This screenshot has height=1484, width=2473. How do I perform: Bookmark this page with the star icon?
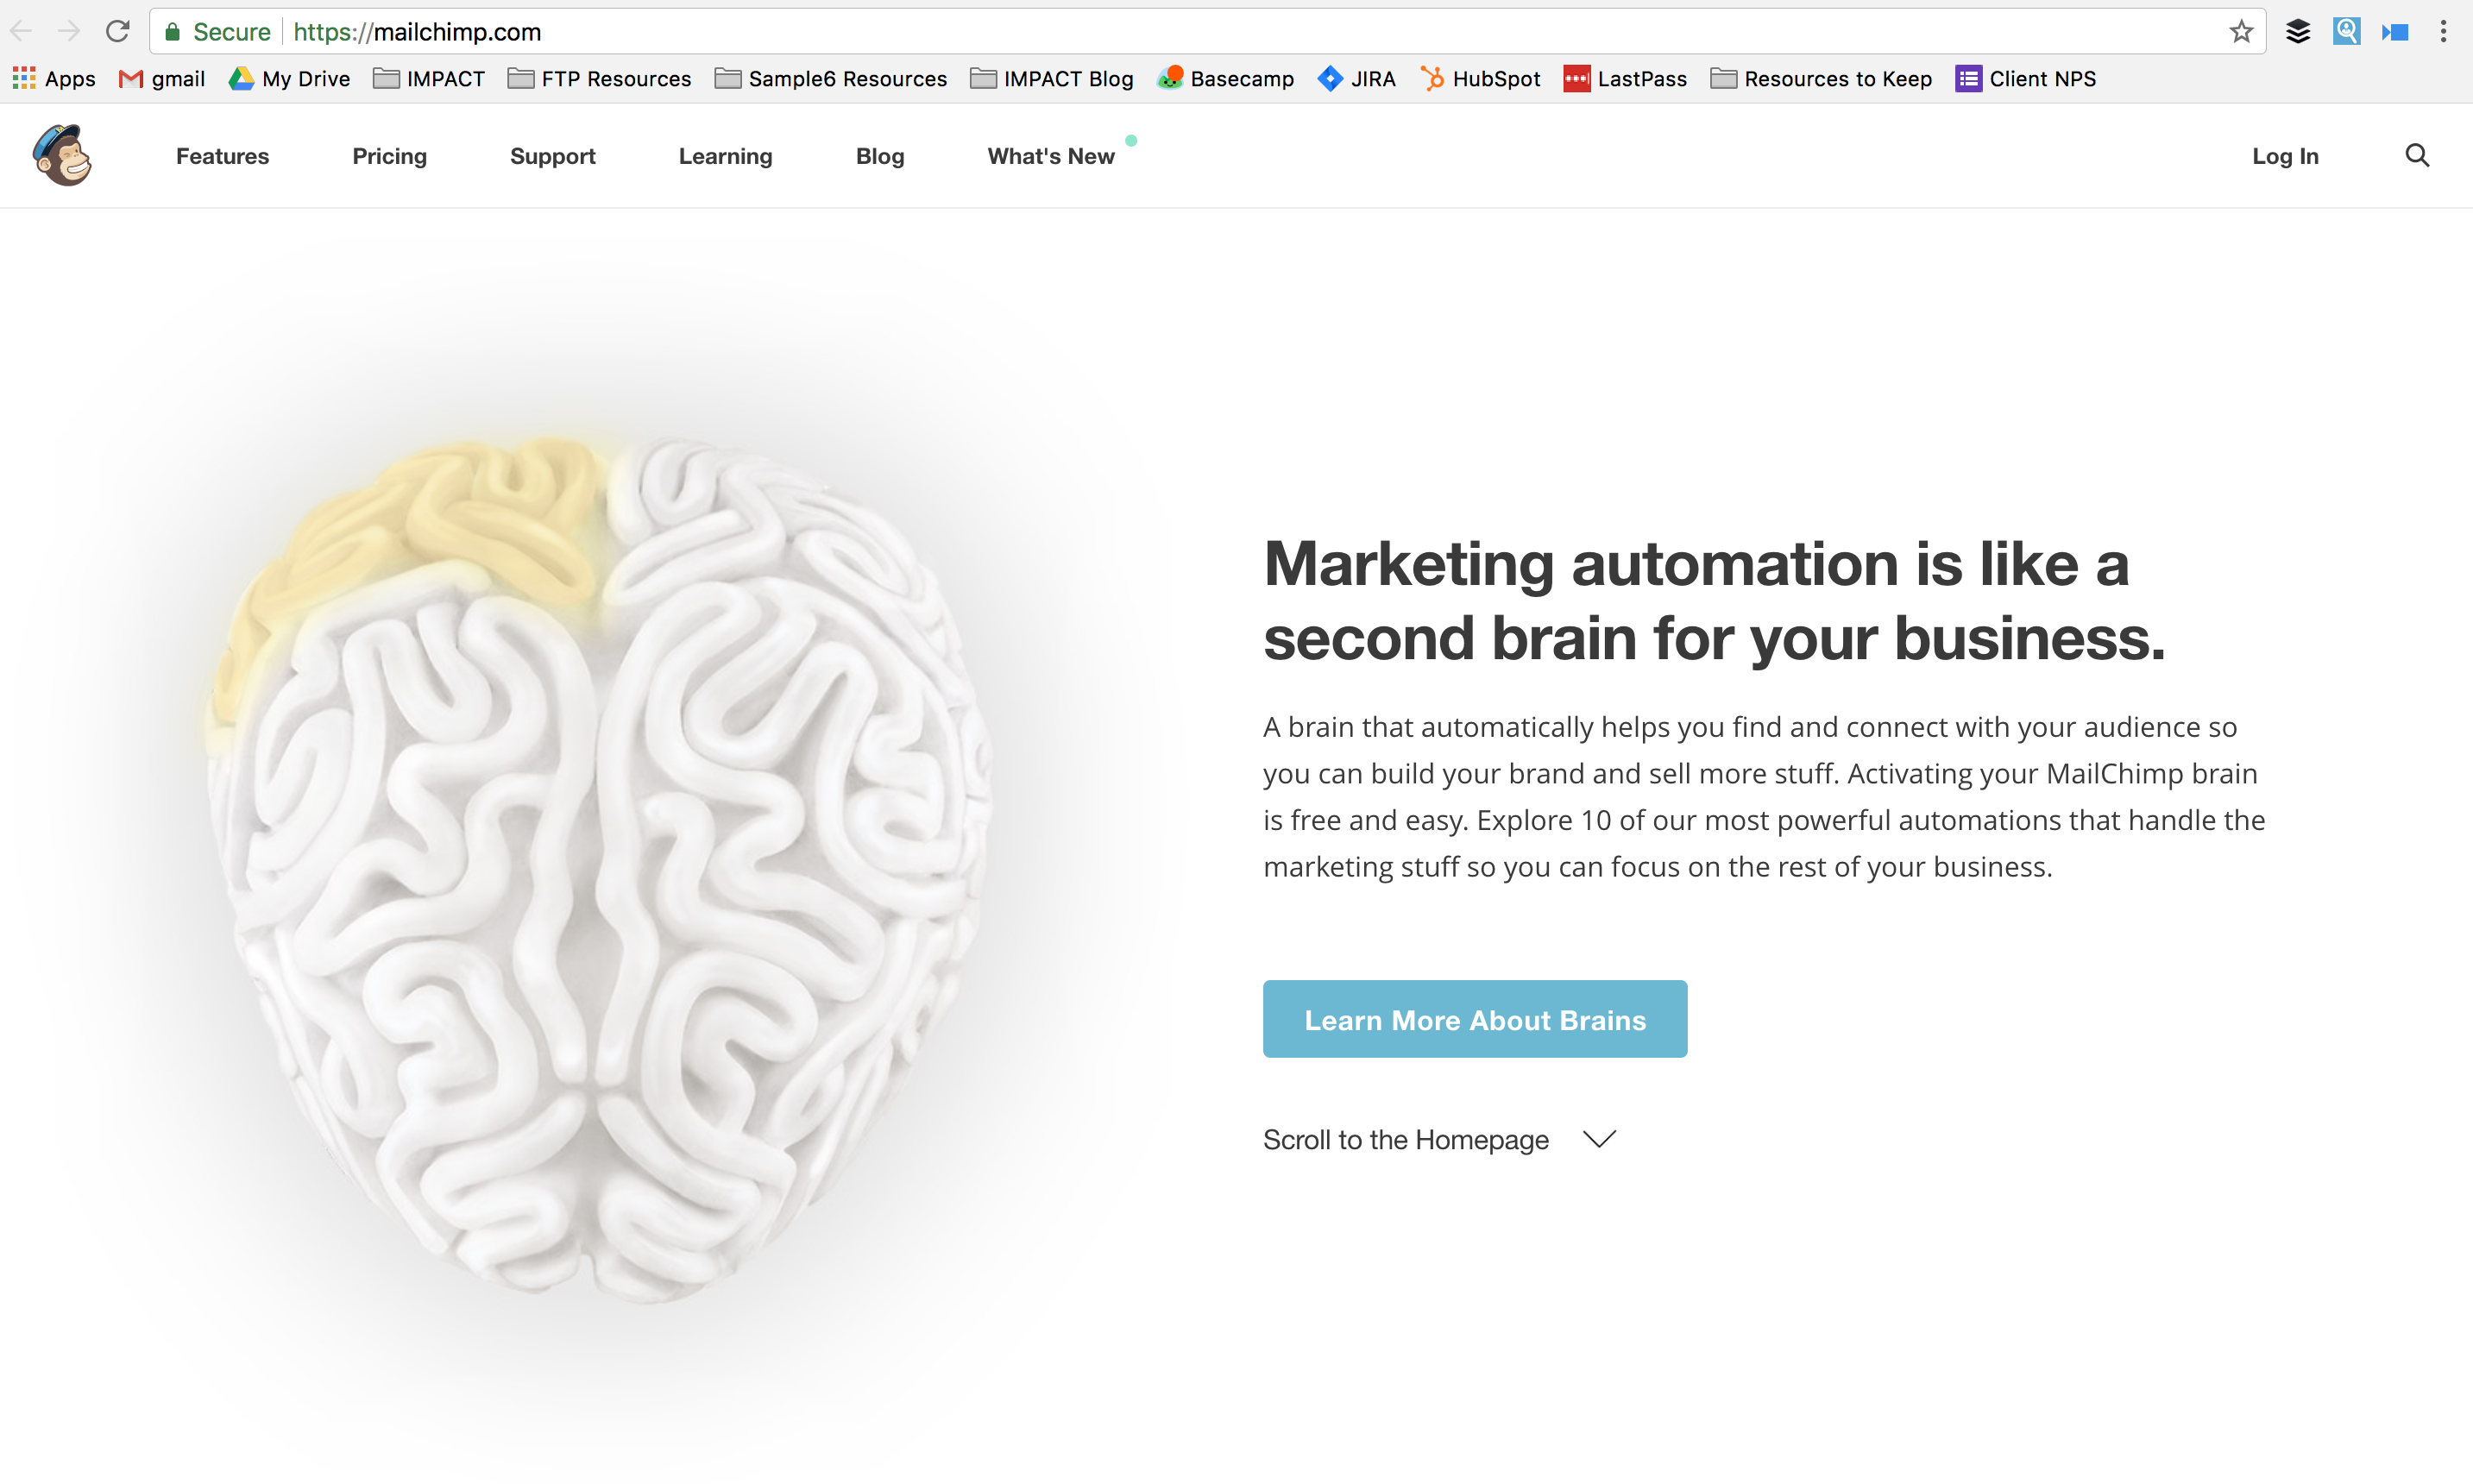pyautogui.click(x=2240, y=31)
